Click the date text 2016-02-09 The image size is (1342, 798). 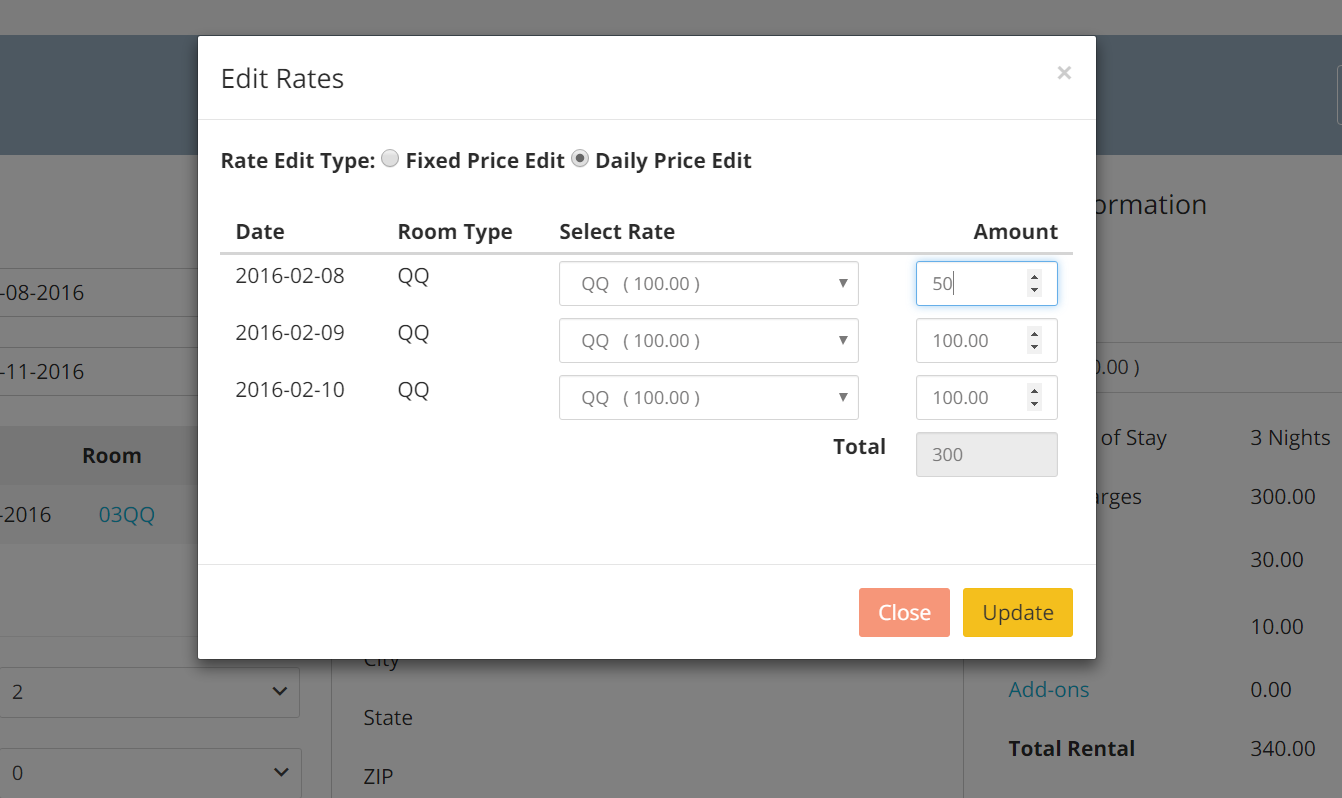tap(290, 333)
